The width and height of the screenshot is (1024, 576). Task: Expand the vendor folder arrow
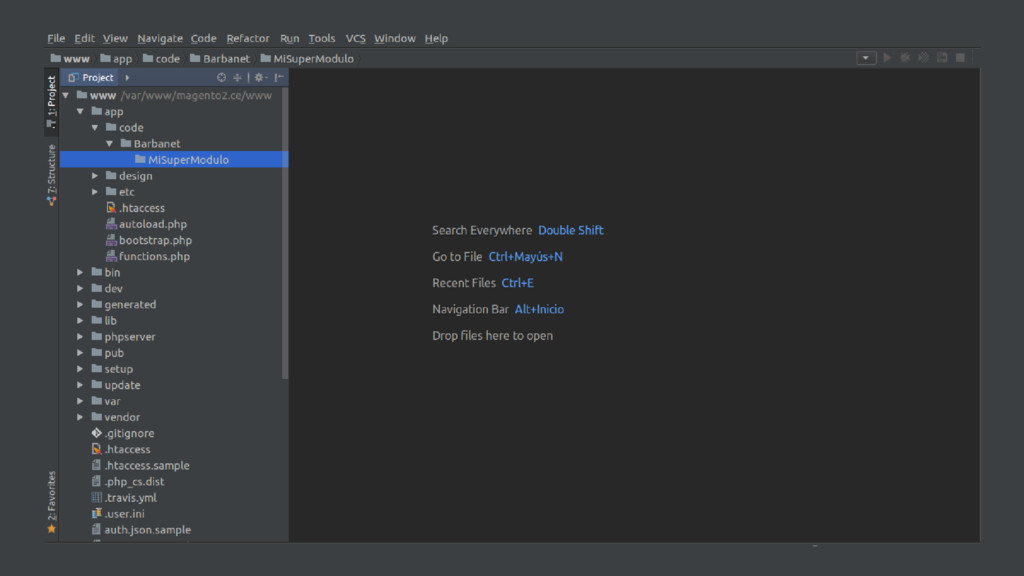pyautogui.click(x=80, y=417)
